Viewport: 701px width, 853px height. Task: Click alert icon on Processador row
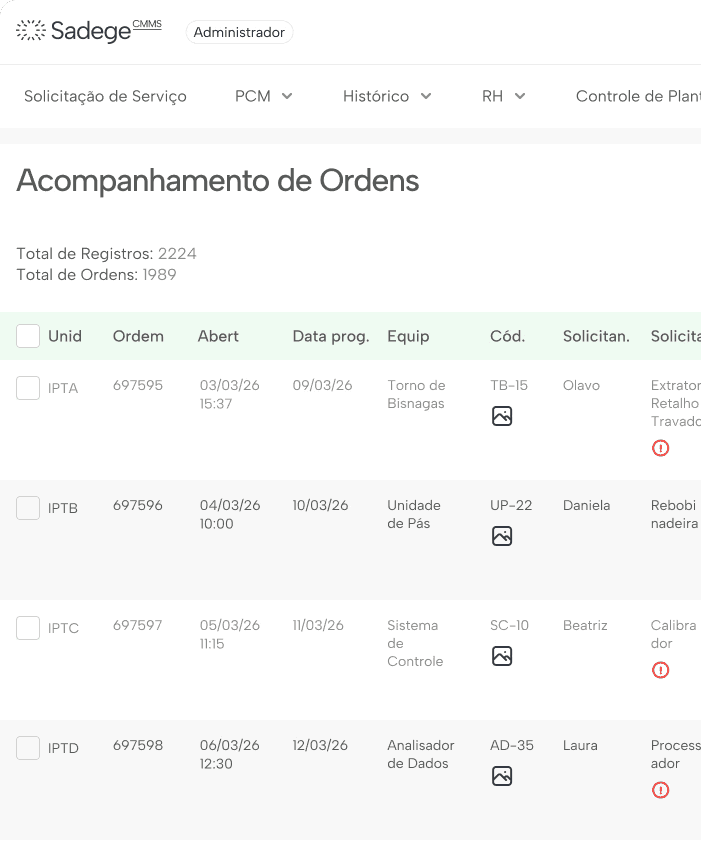click(660, 790)
